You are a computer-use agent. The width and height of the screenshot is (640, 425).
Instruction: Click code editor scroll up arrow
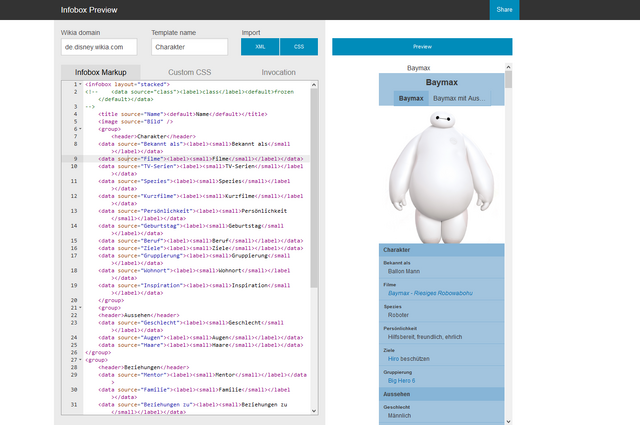pyautogui.click(x=314, y=85)
